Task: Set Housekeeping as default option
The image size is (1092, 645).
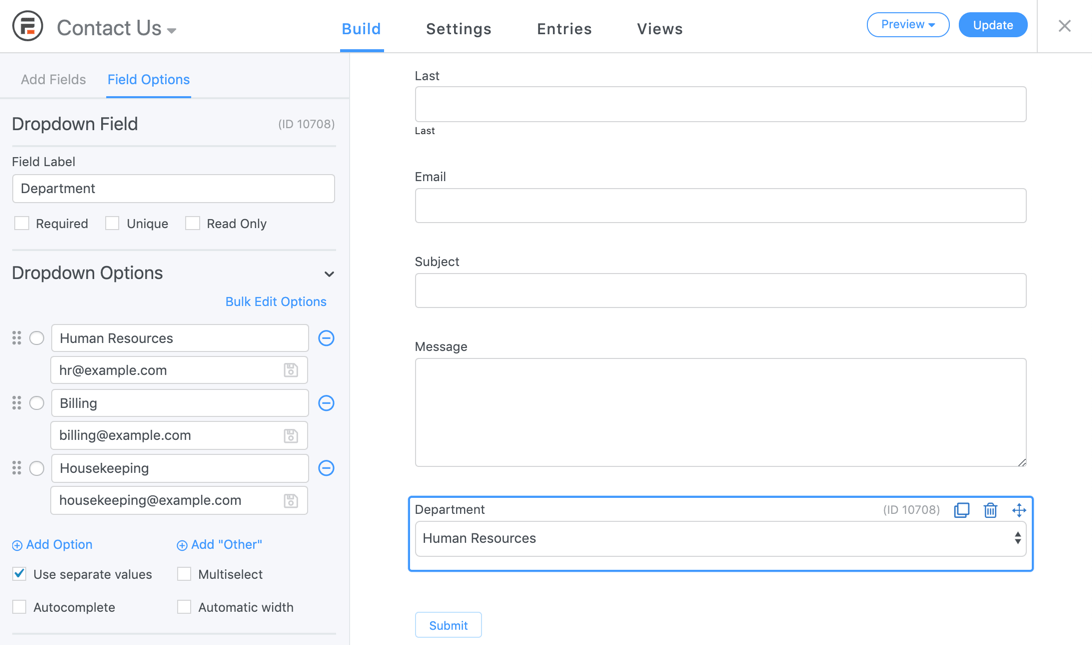Action: point(37,468)
